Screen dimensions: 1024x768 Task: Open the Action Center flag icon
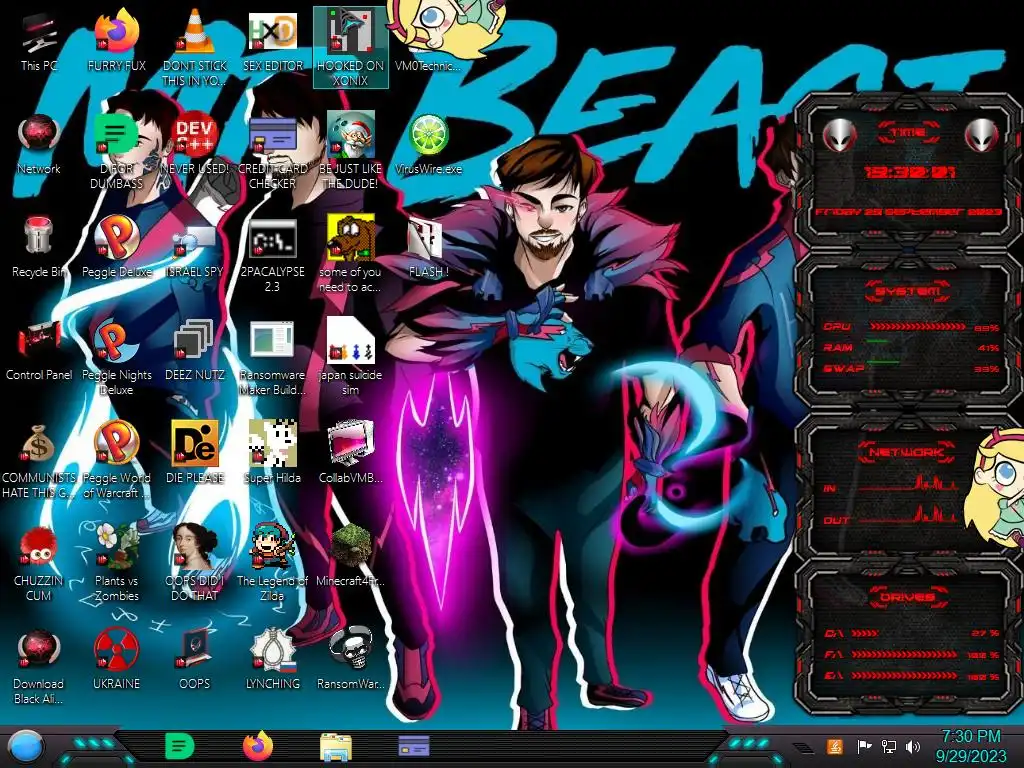click(864, 747)
